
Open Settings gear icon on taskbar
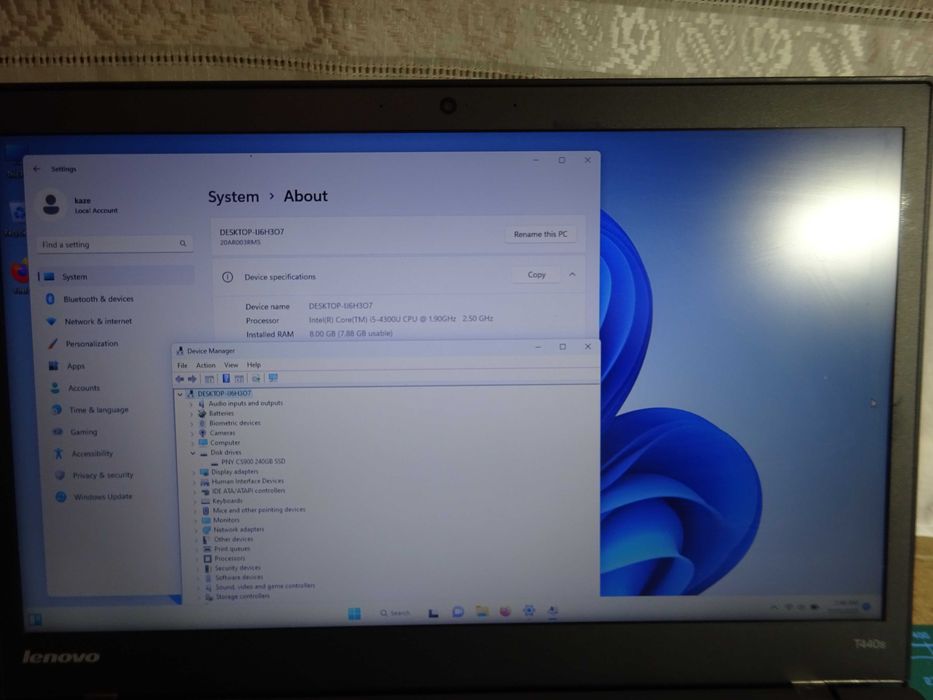(529, 610)
